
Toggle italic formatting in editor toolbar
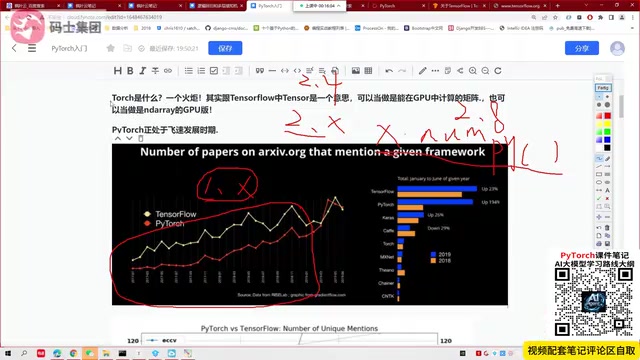pos(142,71)
